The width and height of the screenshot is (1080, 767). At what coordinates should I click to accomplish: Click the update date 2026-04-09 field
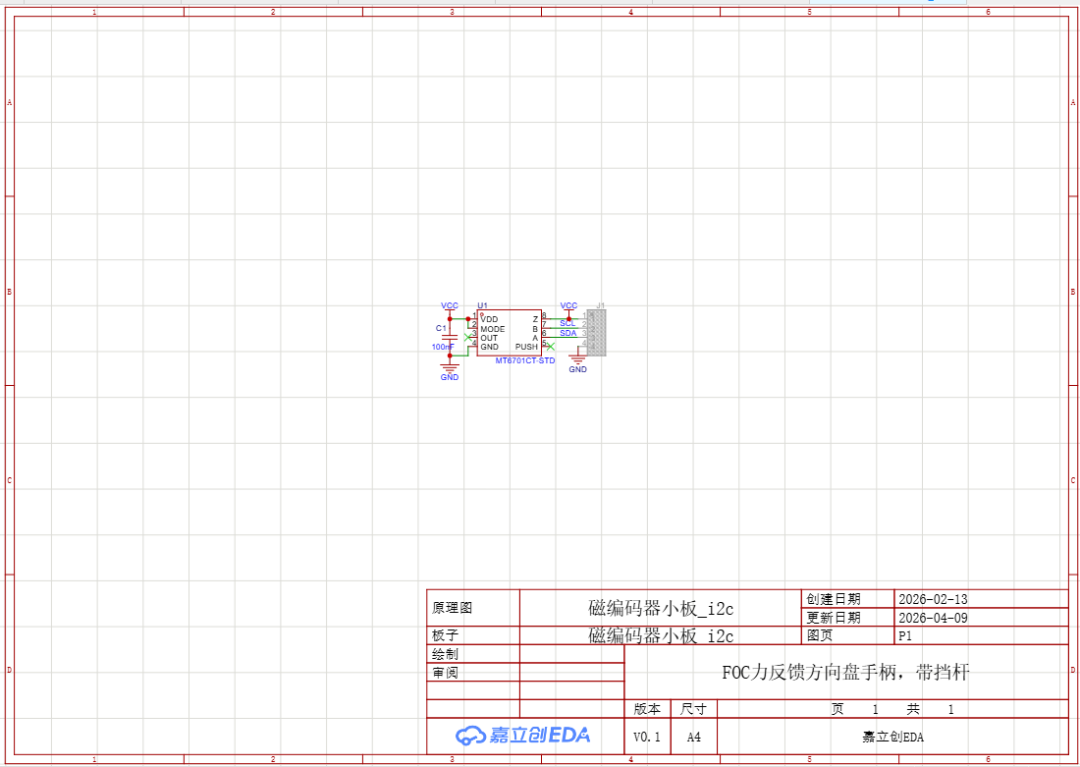[x=935, y=617]
